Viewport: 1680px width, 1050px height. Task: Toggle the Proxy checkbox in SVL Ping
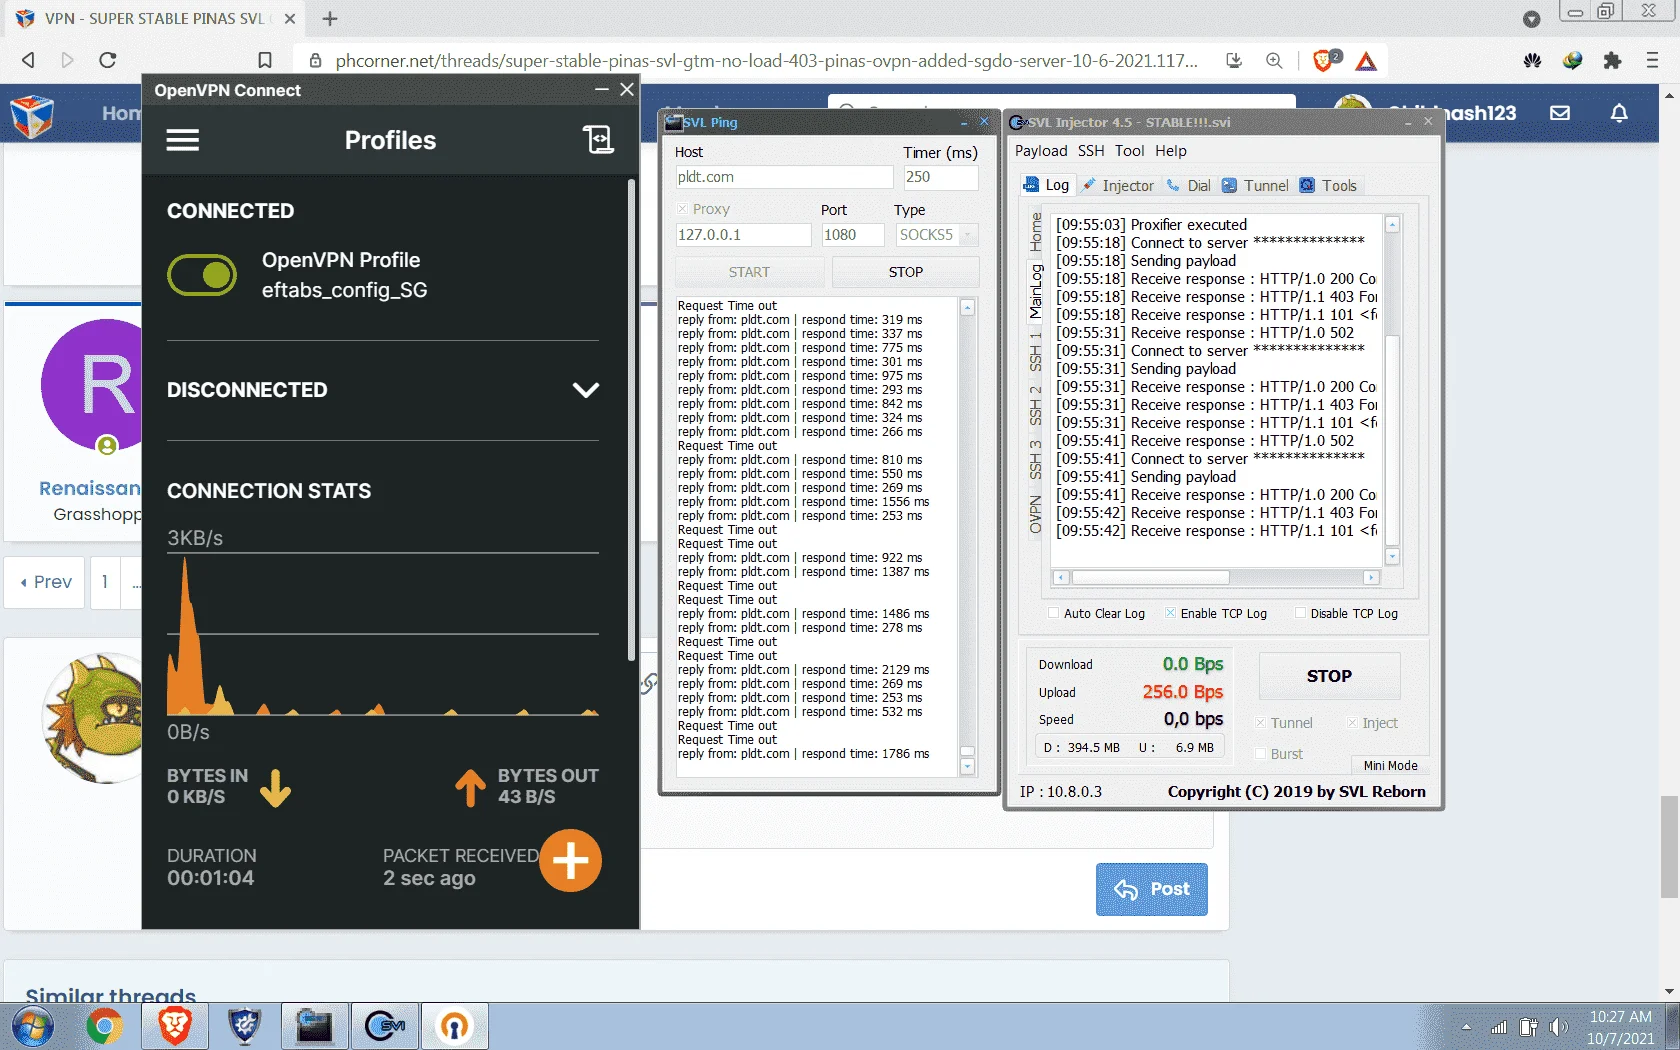(683, 209)
